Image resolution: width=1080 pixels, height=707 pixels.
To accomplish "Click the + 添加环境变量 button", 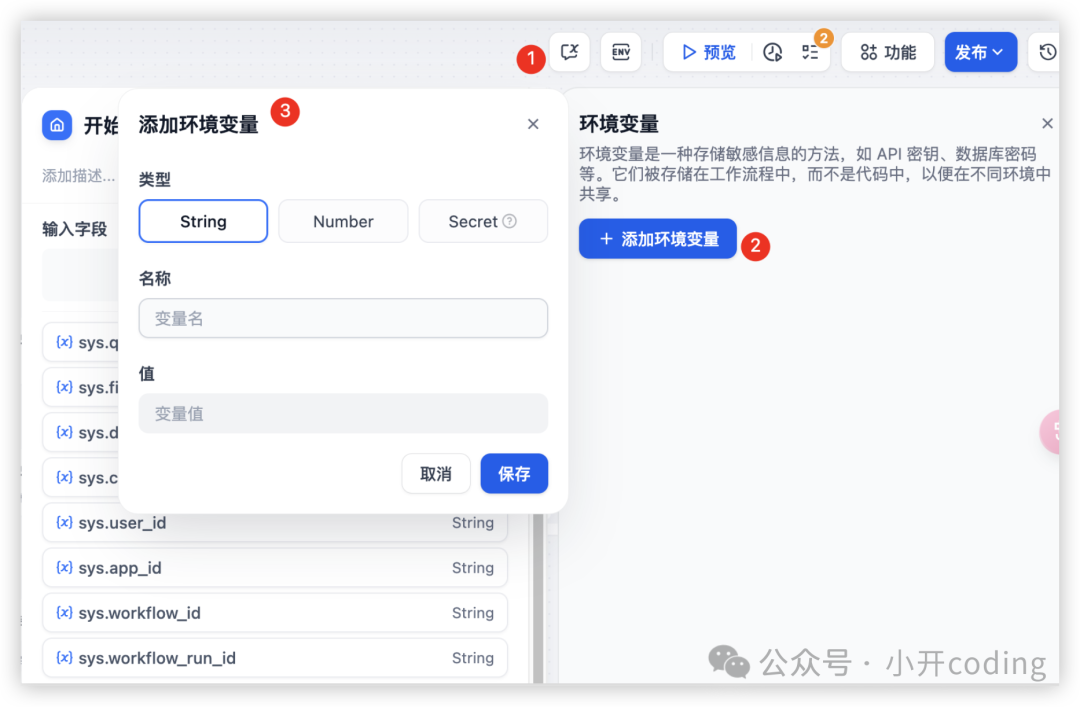I will coord(658,238).
